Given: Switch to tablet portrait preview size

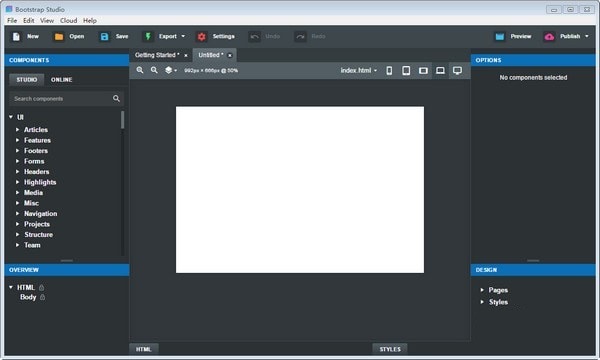Looking at the screenshot, I should click(406, 70).
